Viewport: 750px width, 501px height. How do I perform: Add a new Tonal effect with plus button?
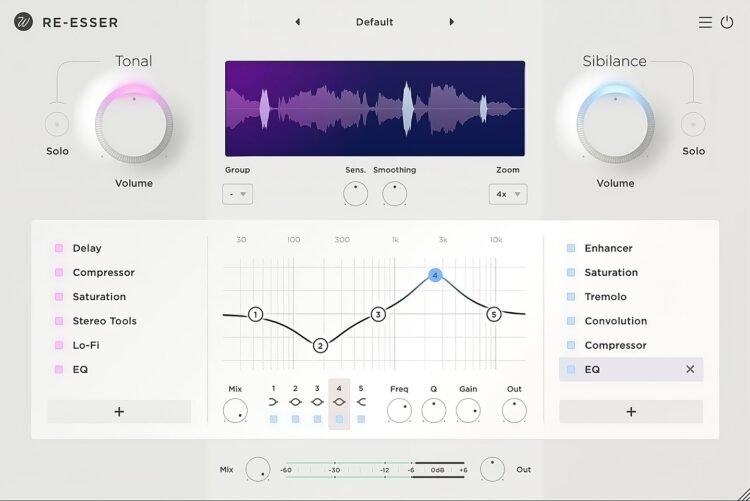119,411
